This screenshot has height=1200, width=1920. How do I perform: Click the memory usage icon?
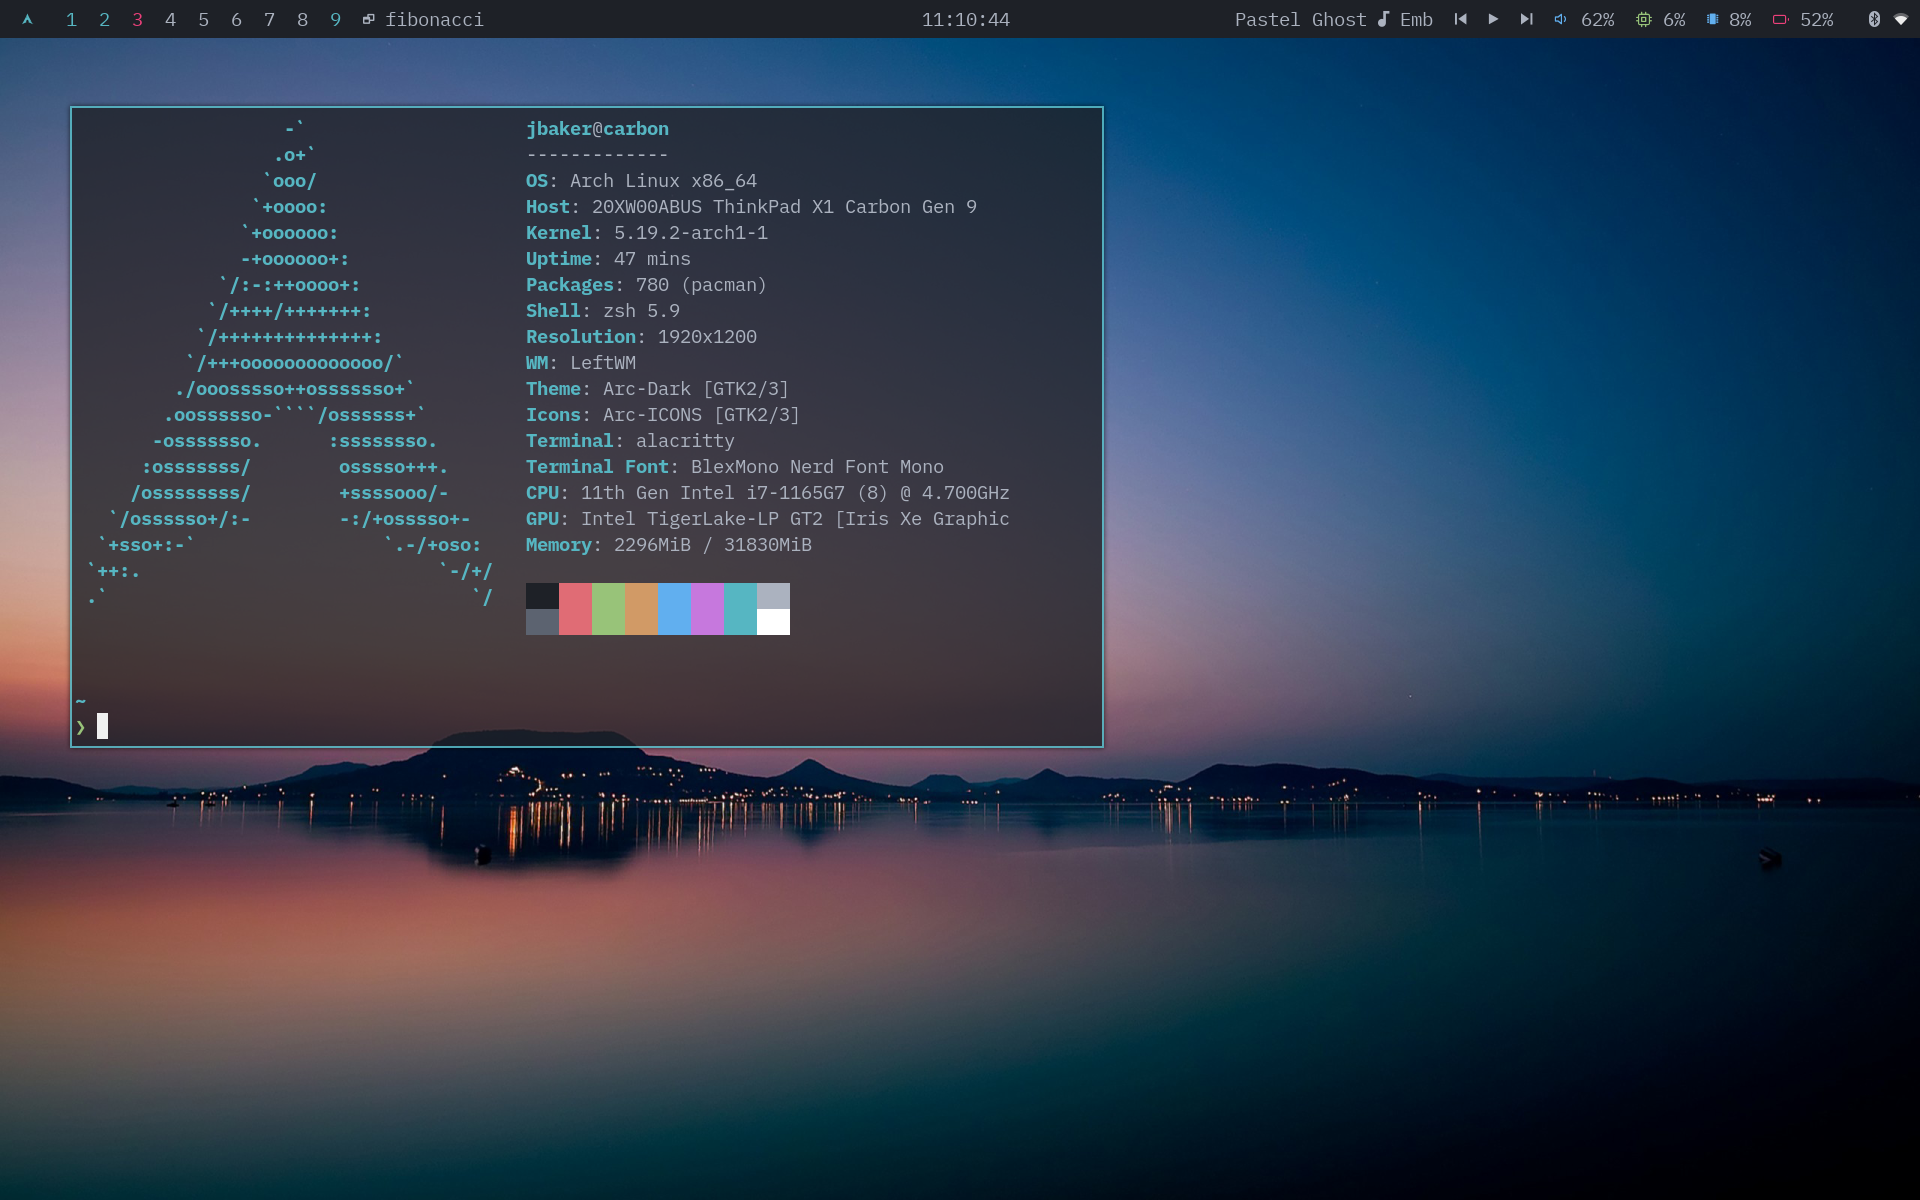[x=1712, y=19]
